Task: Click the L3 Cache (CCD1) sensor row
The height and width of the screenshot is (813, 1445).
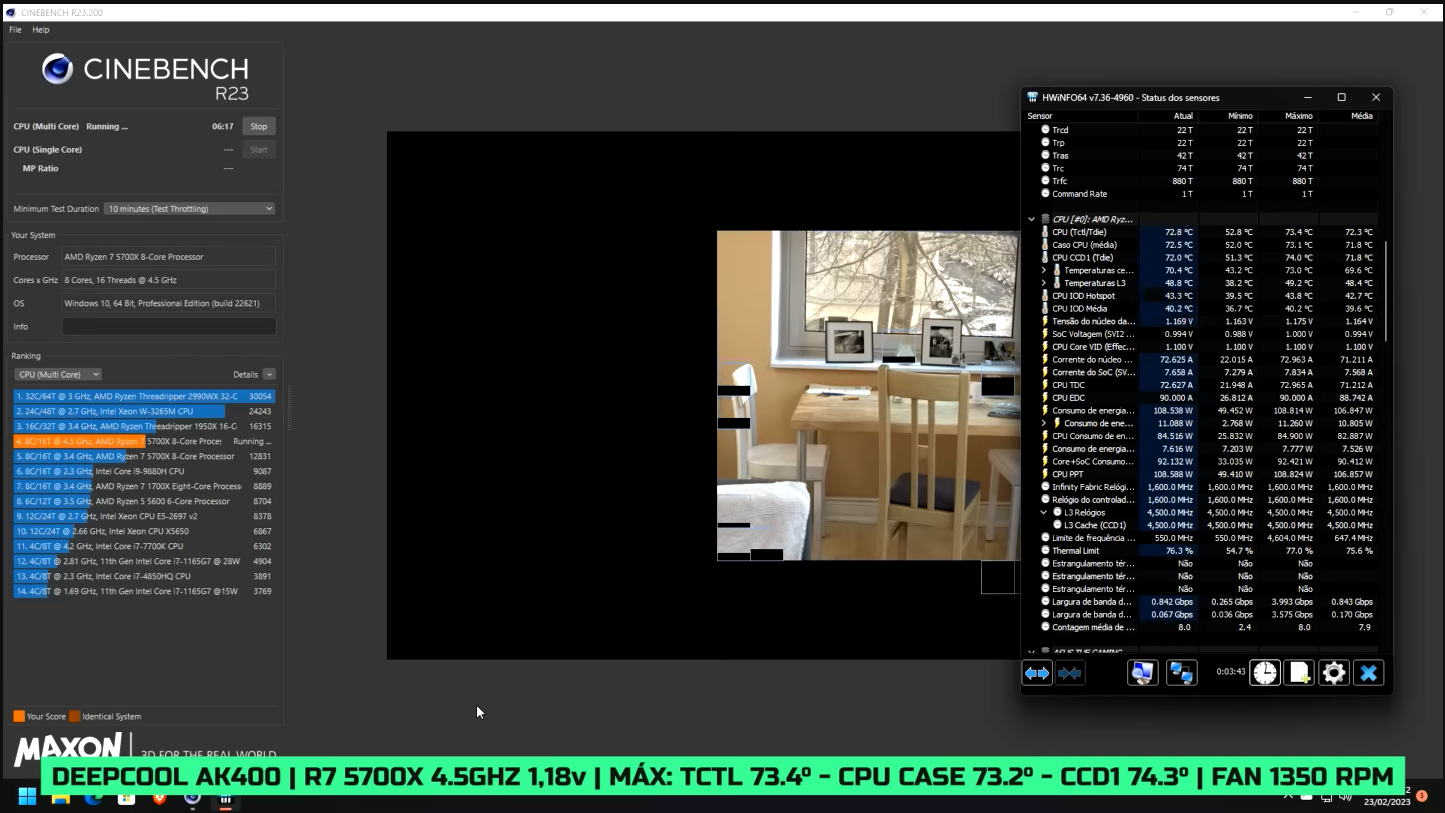Action: point(1202,525)
